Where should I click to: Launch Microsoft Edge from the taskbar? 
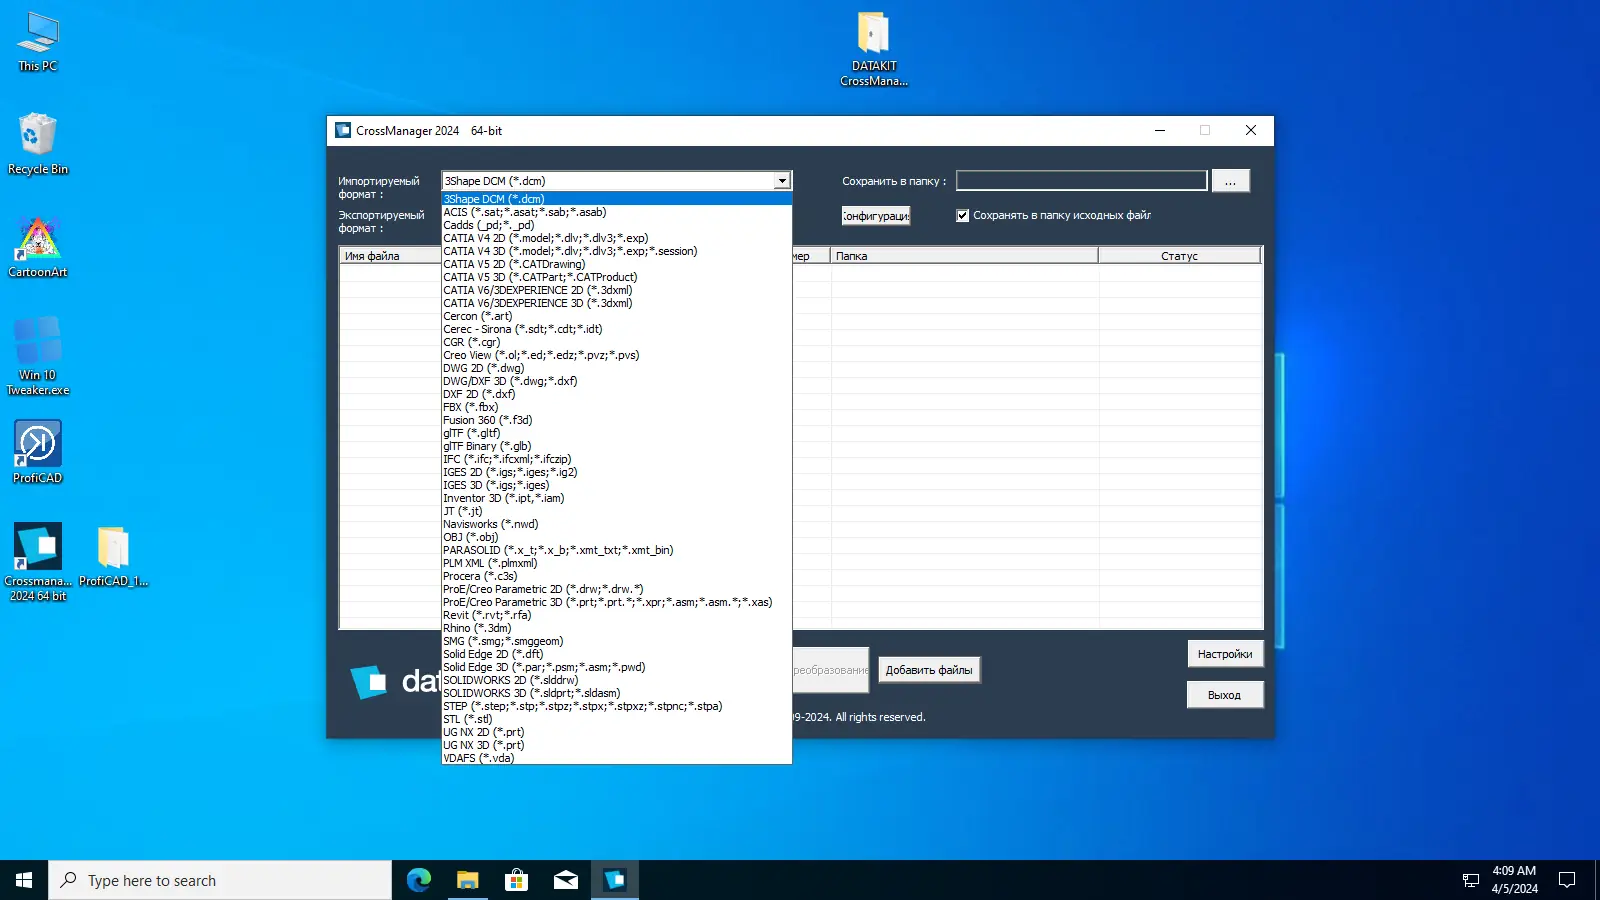pos(418,880)
